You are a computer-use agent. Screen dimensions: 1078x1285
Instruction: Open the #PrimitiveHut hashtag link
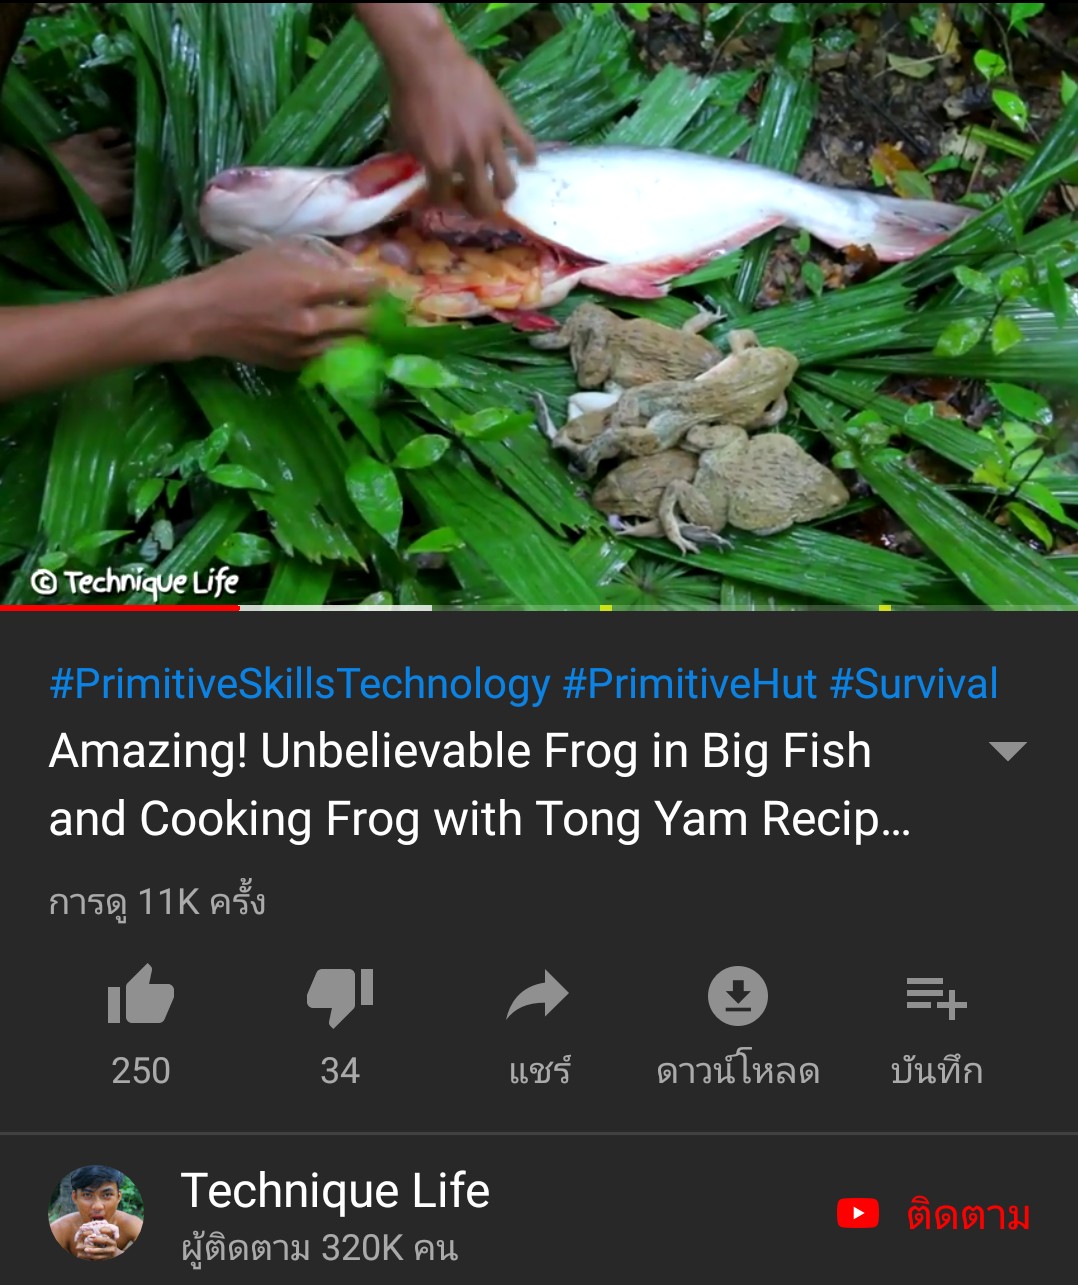pyautogui.click(x=690, y=684)
